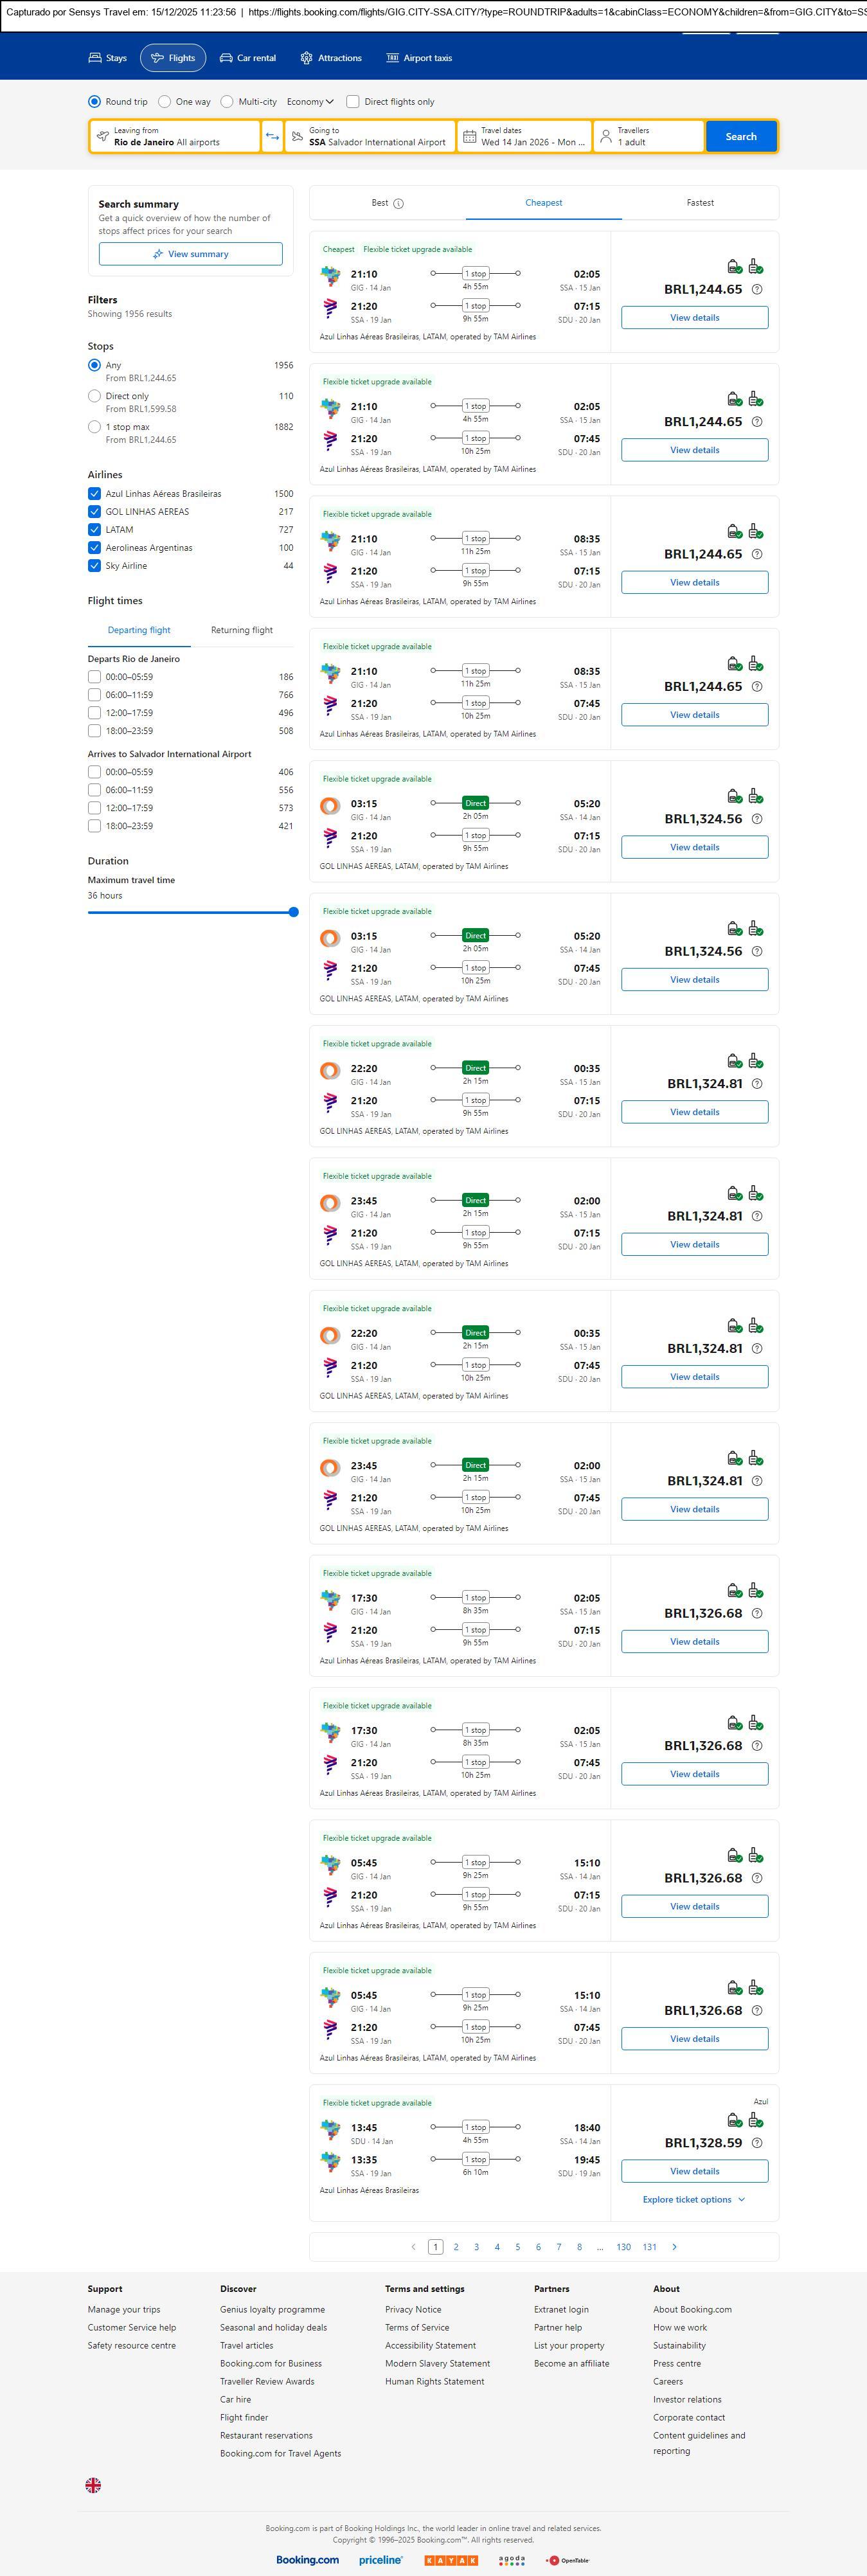Click the blue Search button
Viewport: 867px width, 2576px height.
coord(741,136)
